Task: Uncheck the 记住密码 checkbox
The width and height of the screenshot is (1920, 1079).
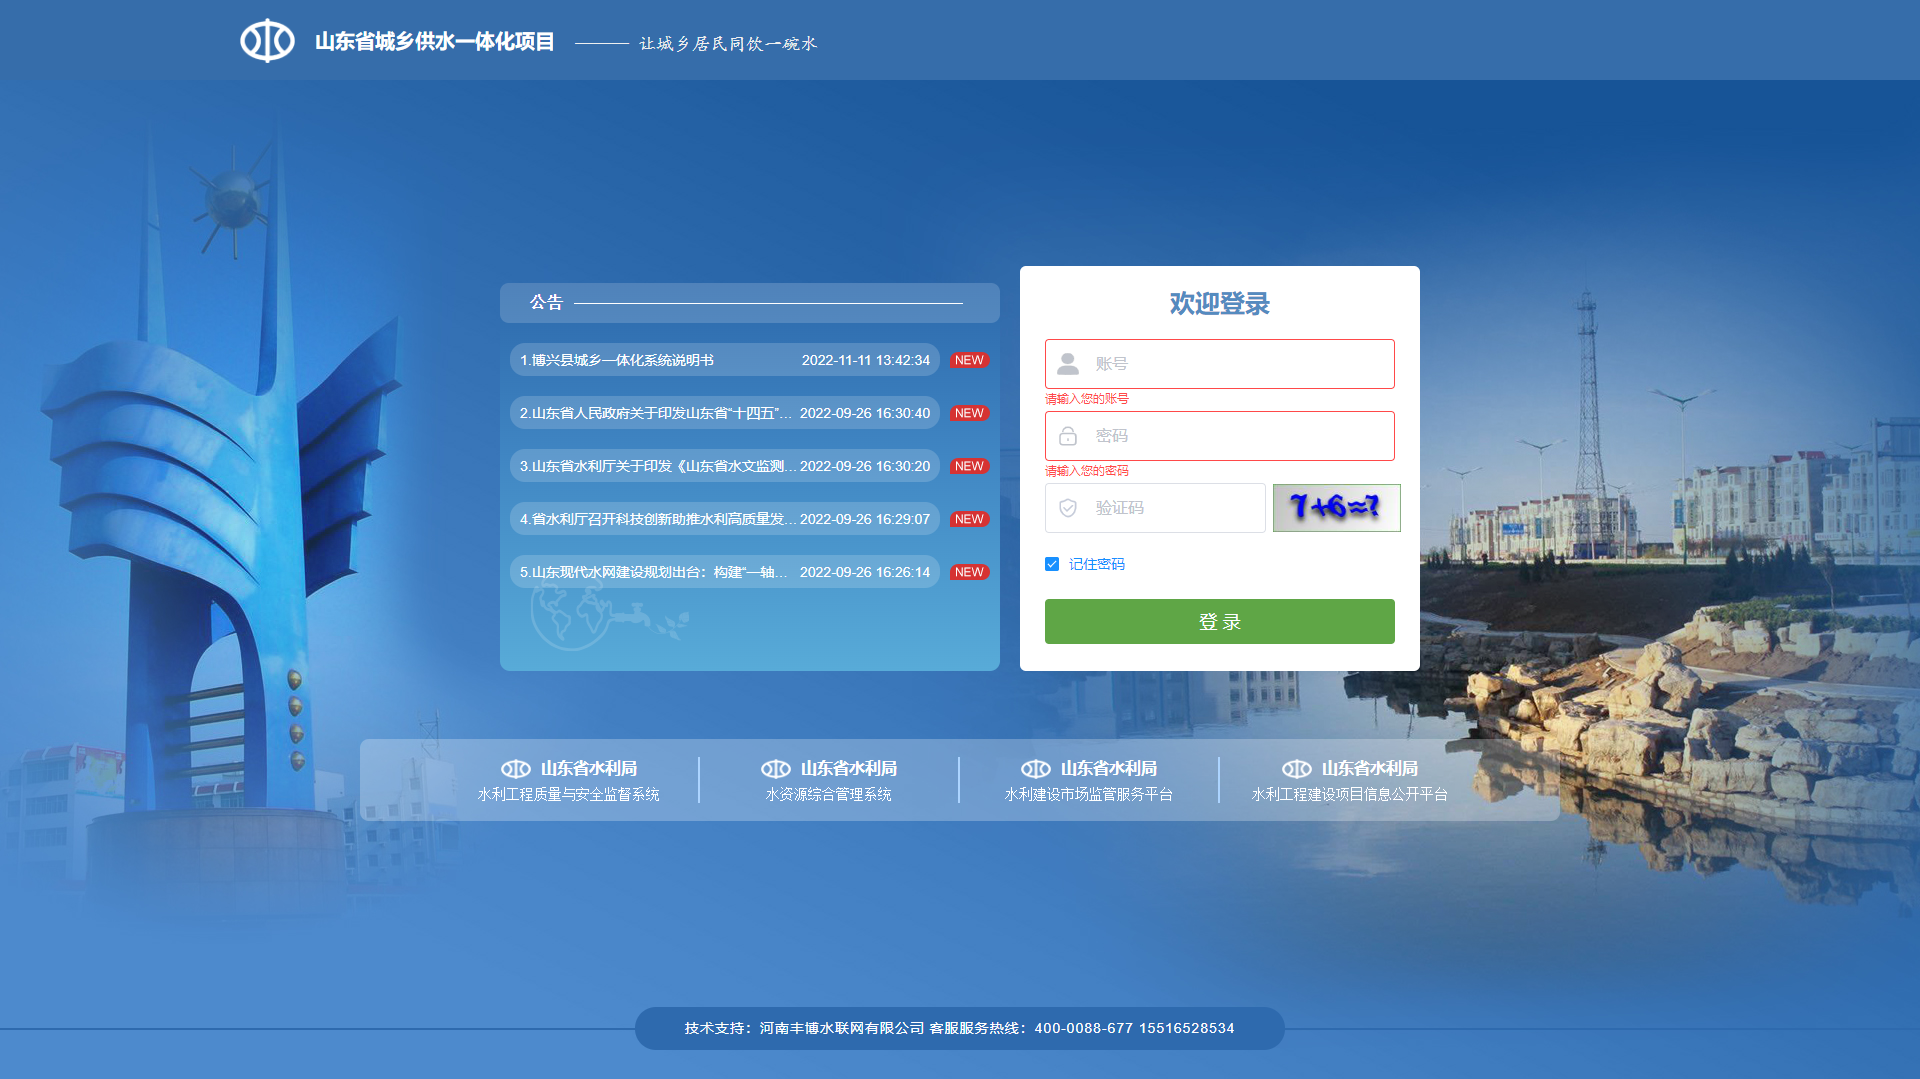Action: click(x=1051, y=564)
